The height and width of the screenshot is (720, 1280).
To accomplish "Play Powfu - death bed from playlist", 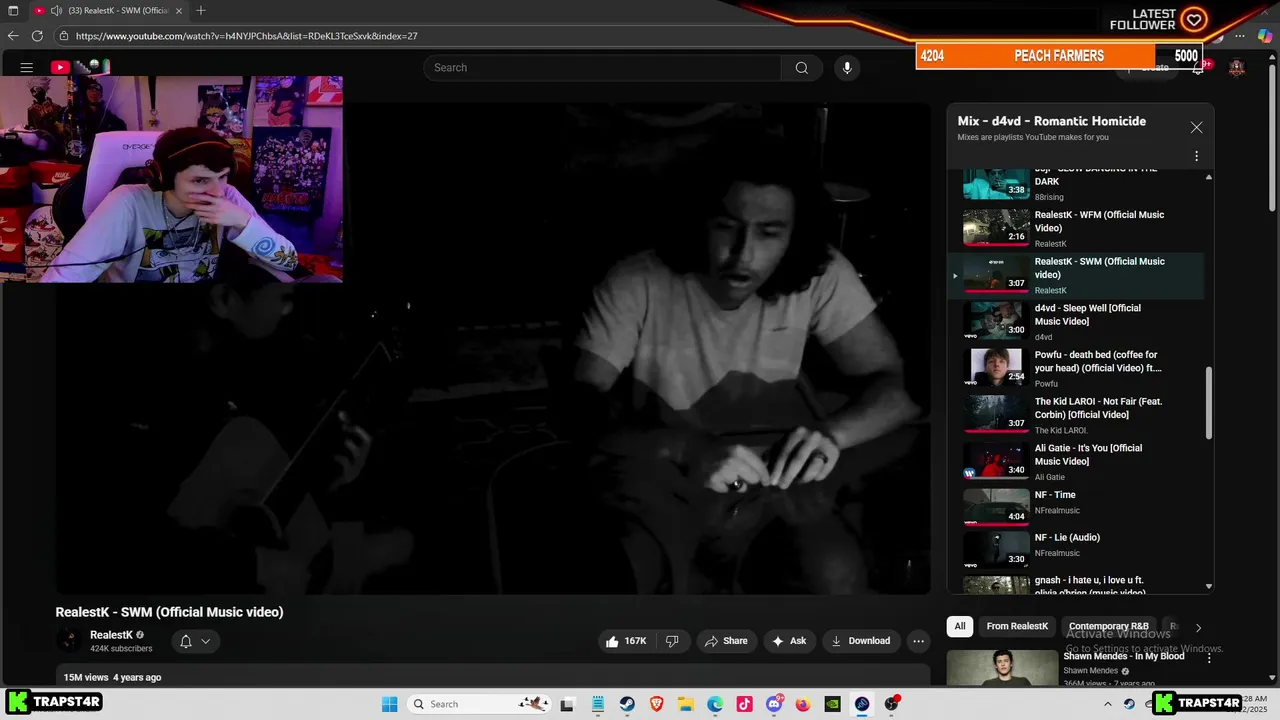I will click(x=1075, y=368).
